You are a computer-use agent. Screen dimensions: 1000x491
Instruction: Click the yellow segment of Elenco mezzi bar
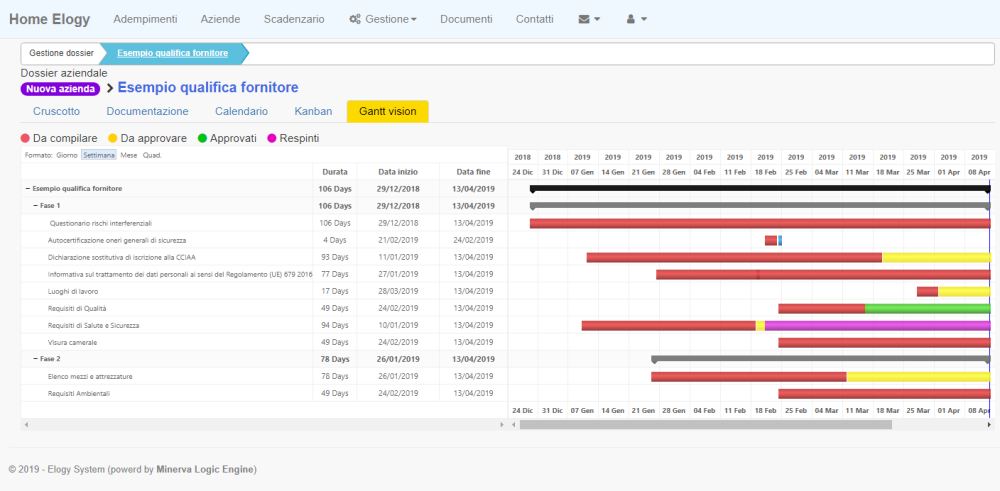click(918, 377)
